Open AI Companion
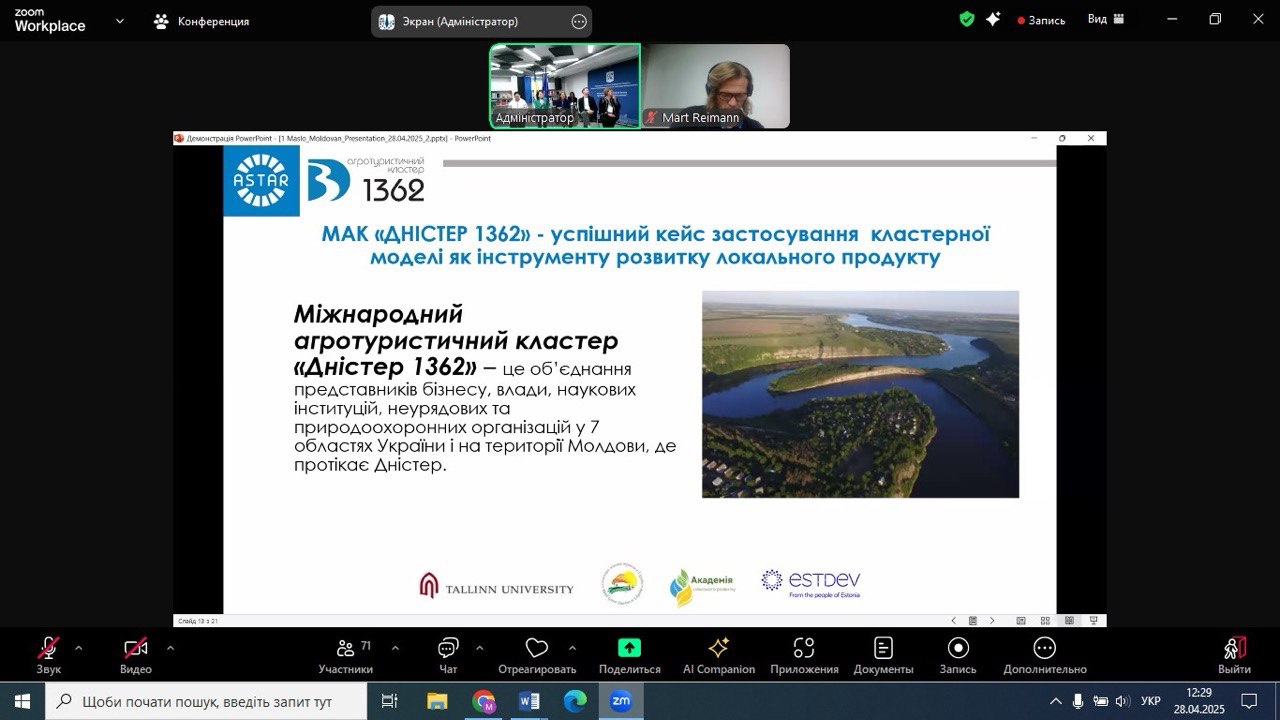The width and height of the screenshot is (1280, 720). click(x=718, y=648)
